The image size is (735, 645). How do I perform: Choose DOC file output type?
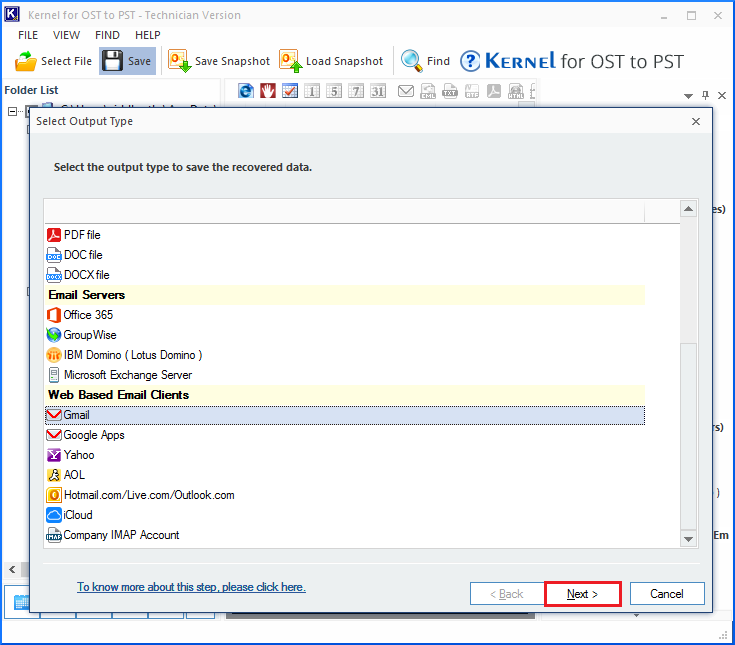[x=345, y=255]
